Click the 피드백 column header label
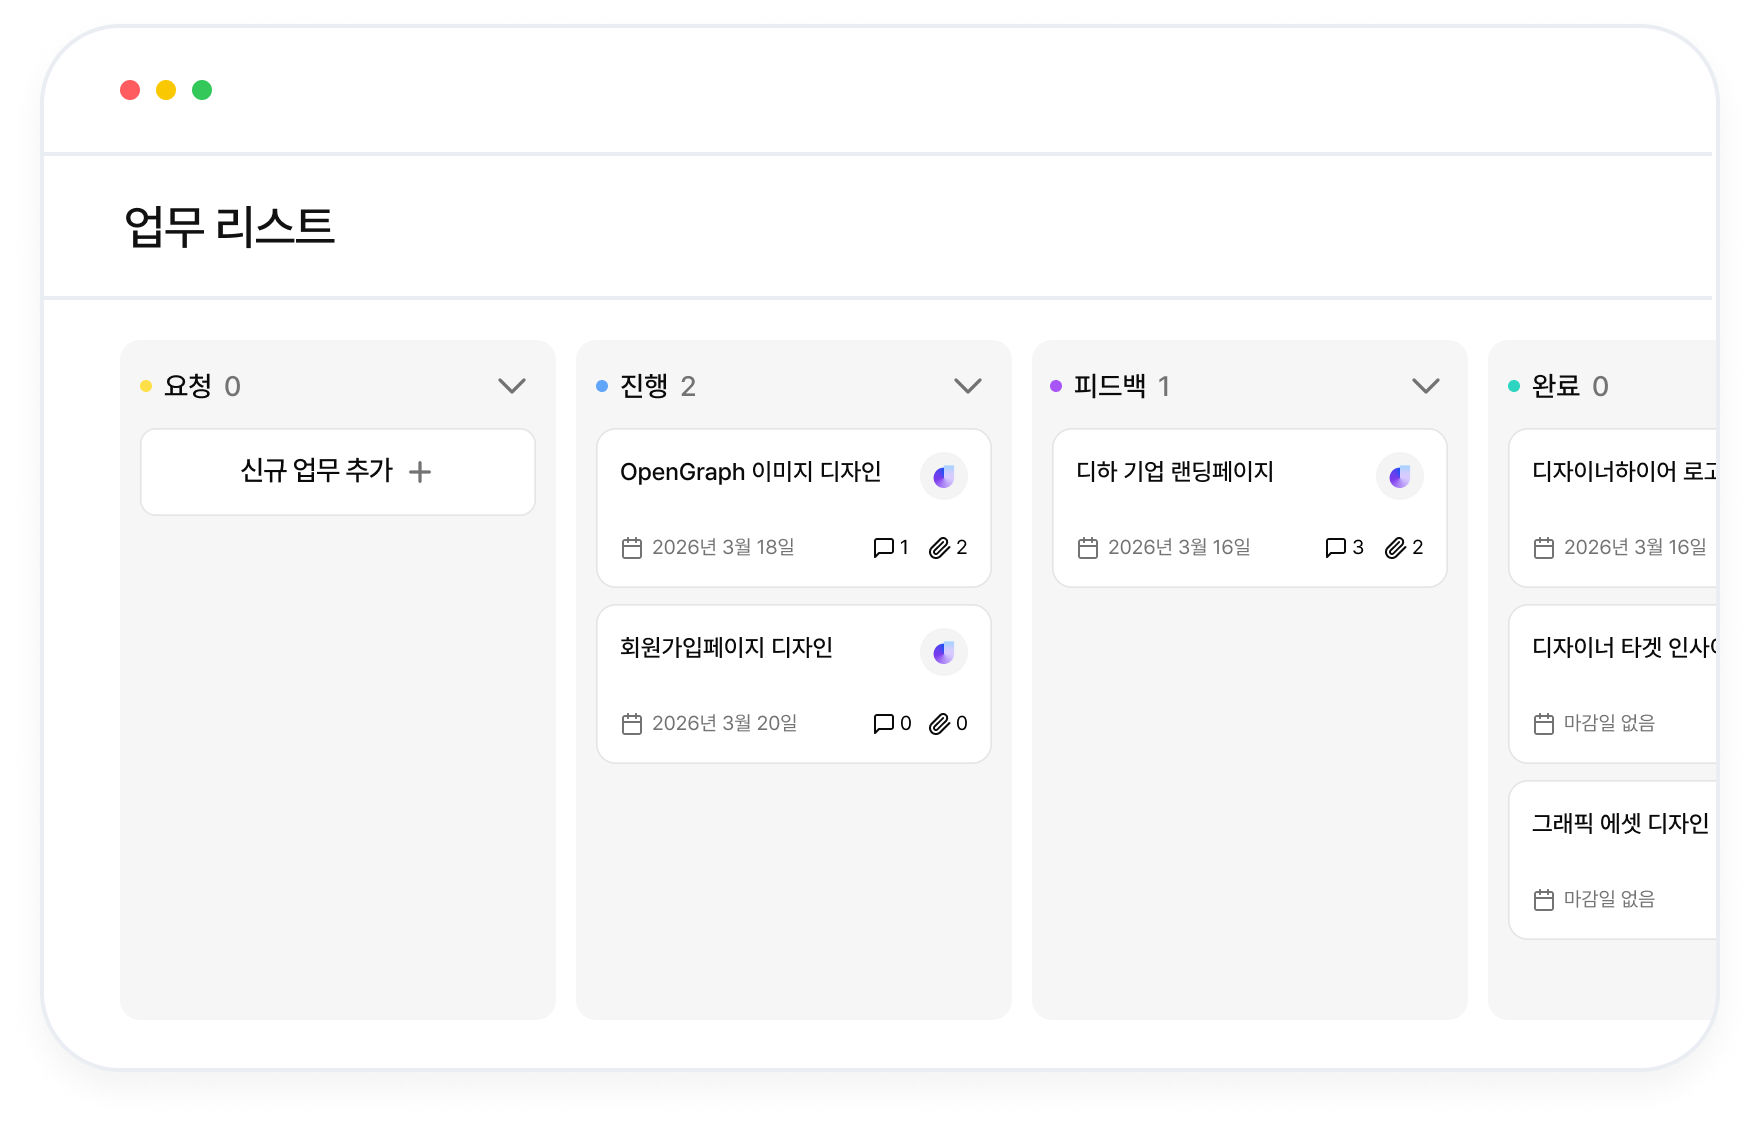 (x=1110, y=386)
